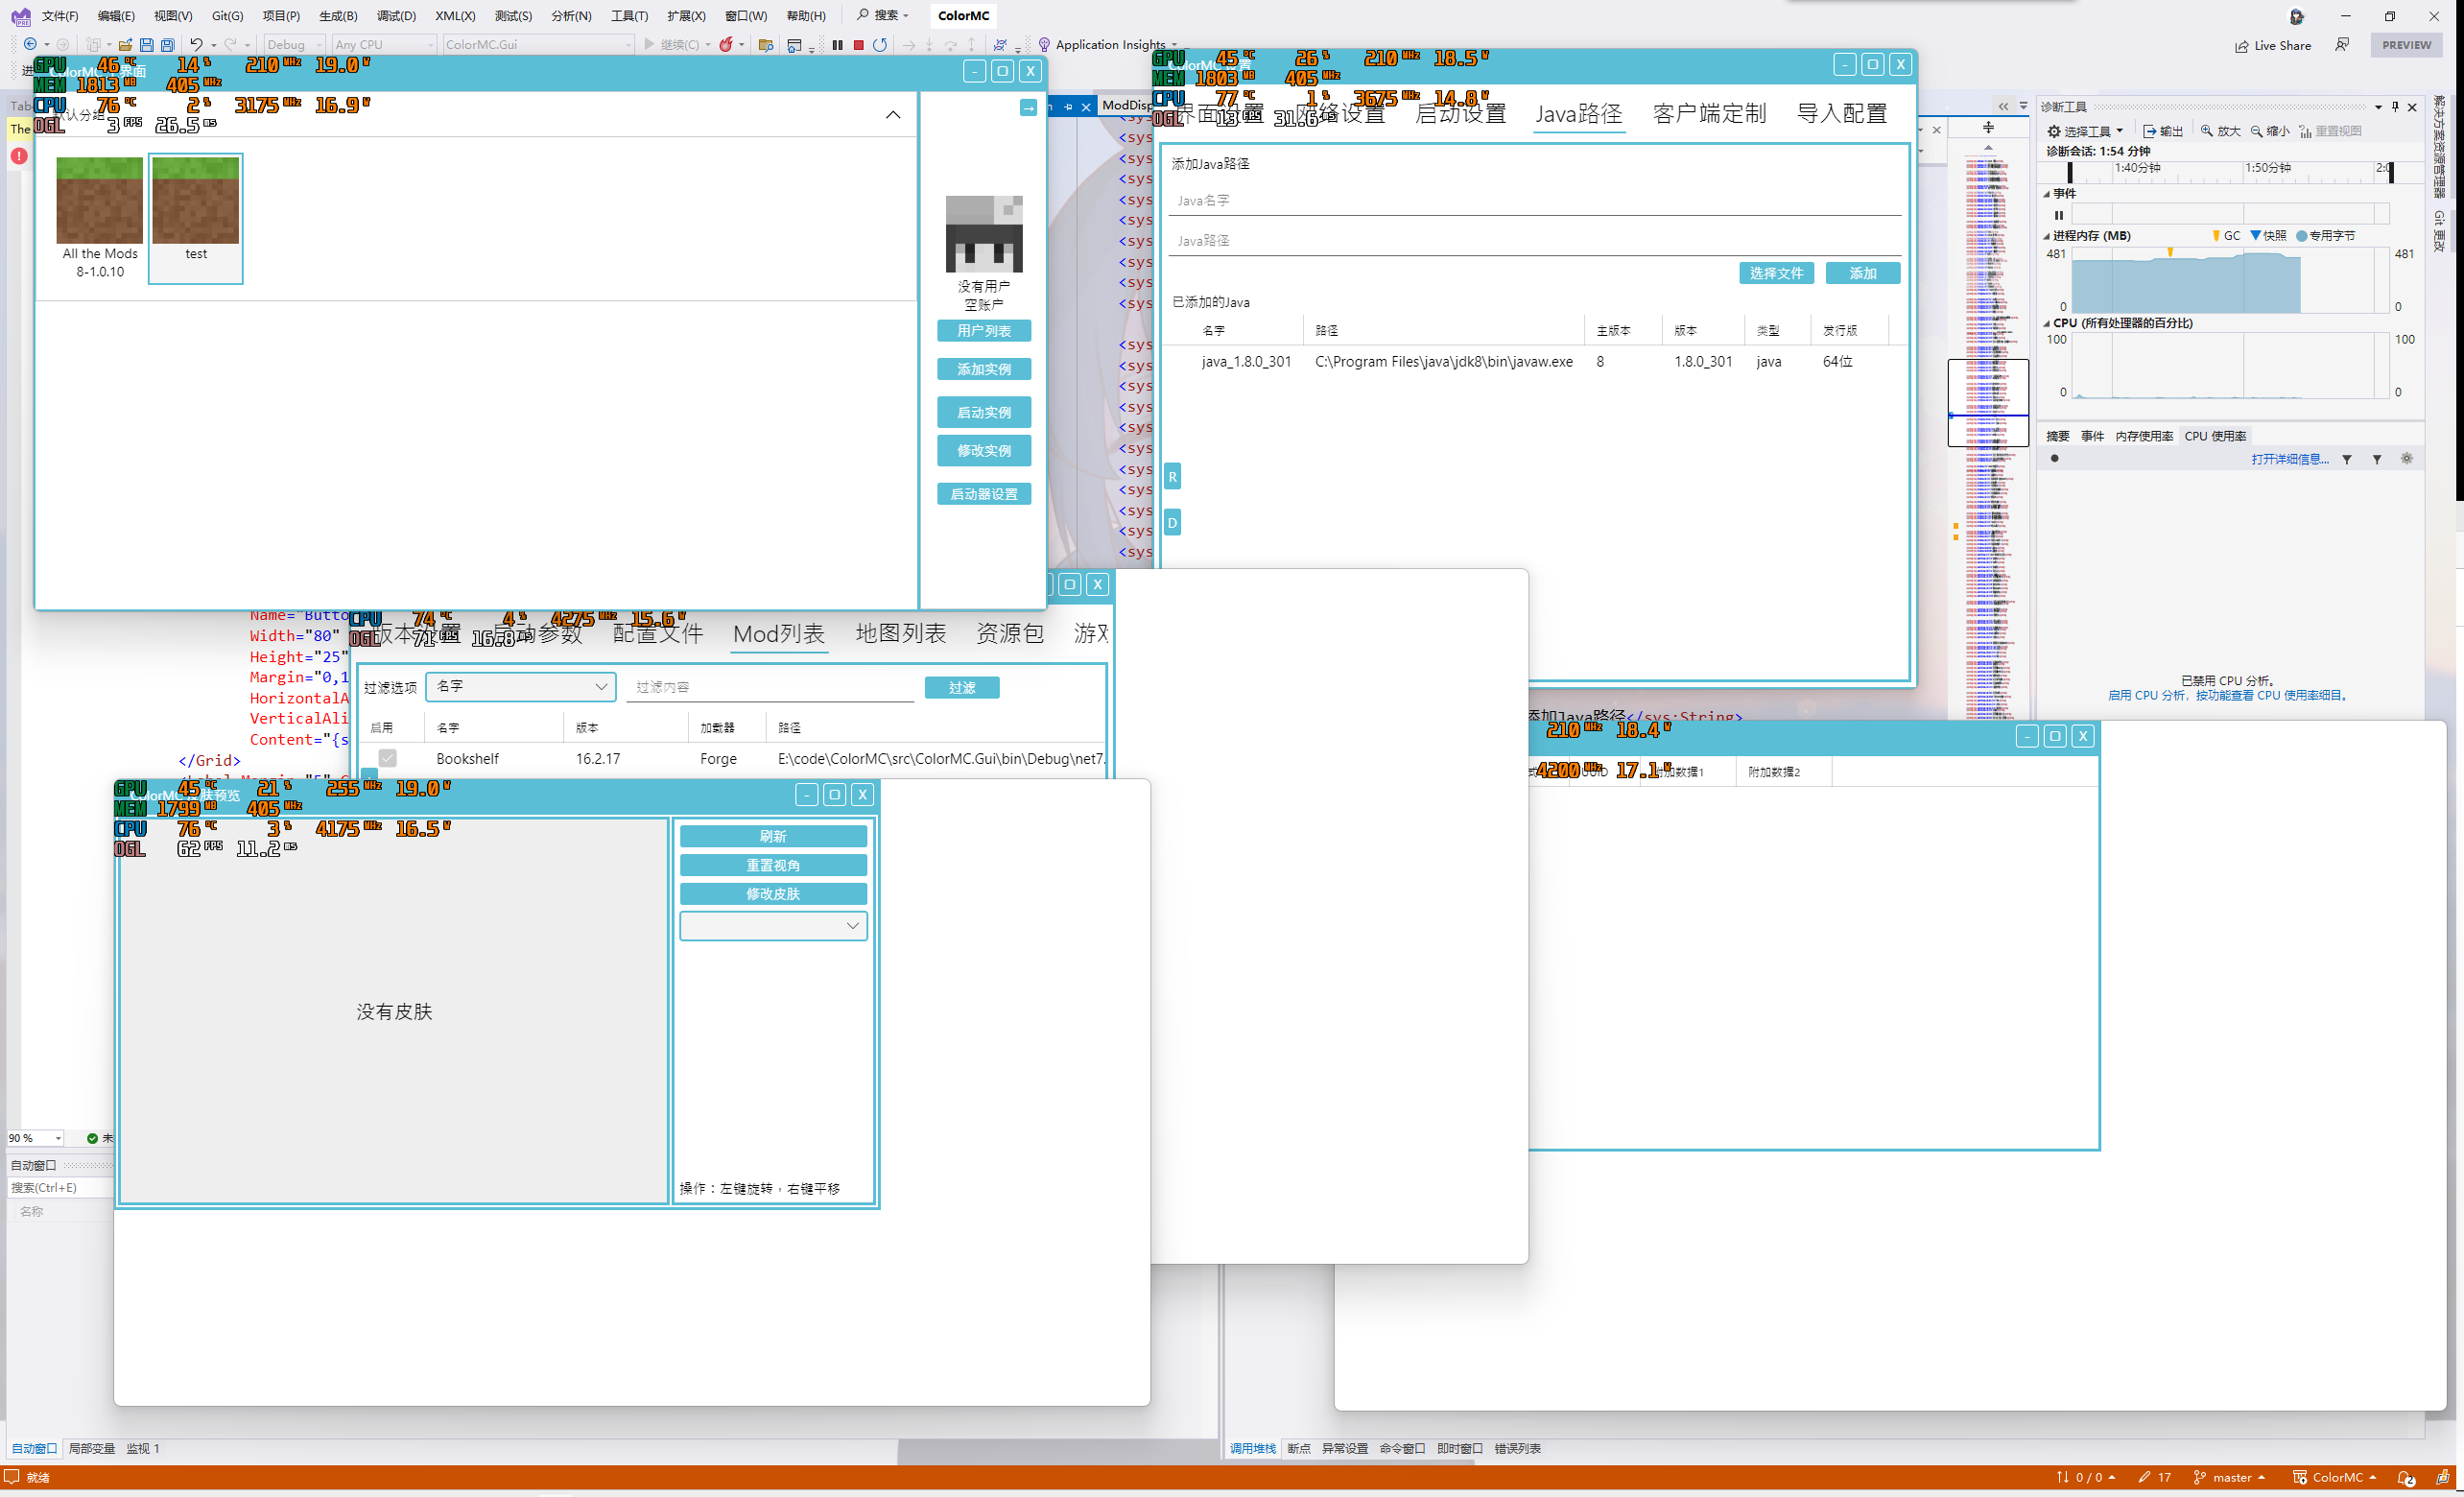Restart the debug session icon

(879, 44)
